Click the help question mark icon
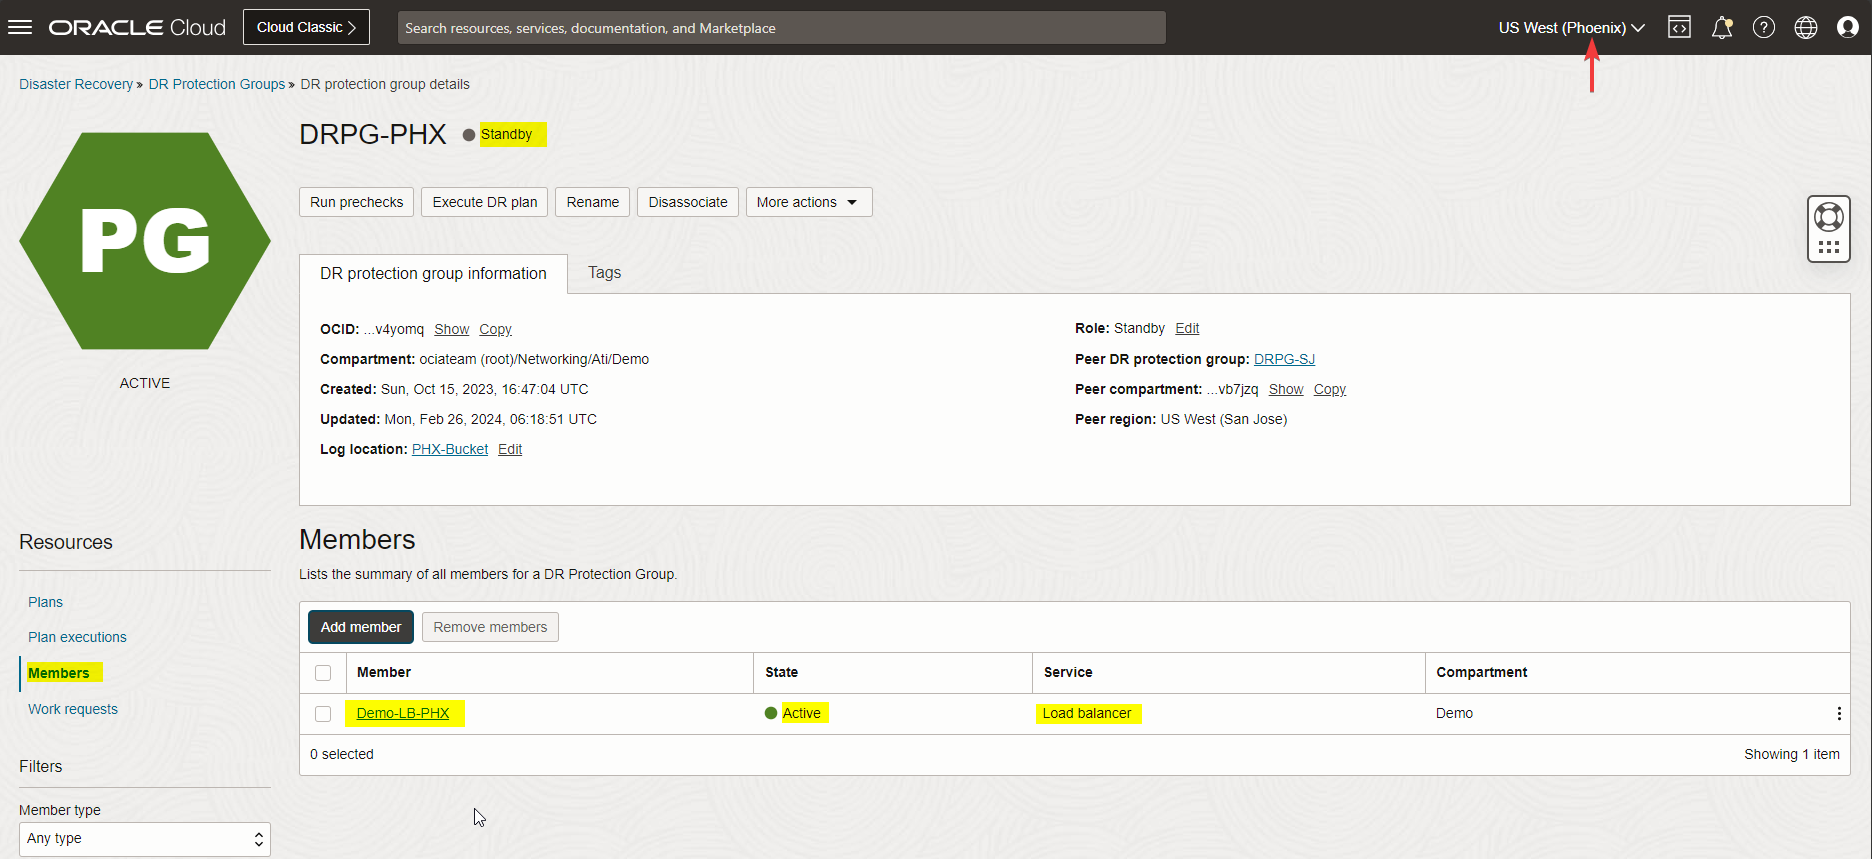Screen dimensions: 1872x859 tap(1763, 27)
